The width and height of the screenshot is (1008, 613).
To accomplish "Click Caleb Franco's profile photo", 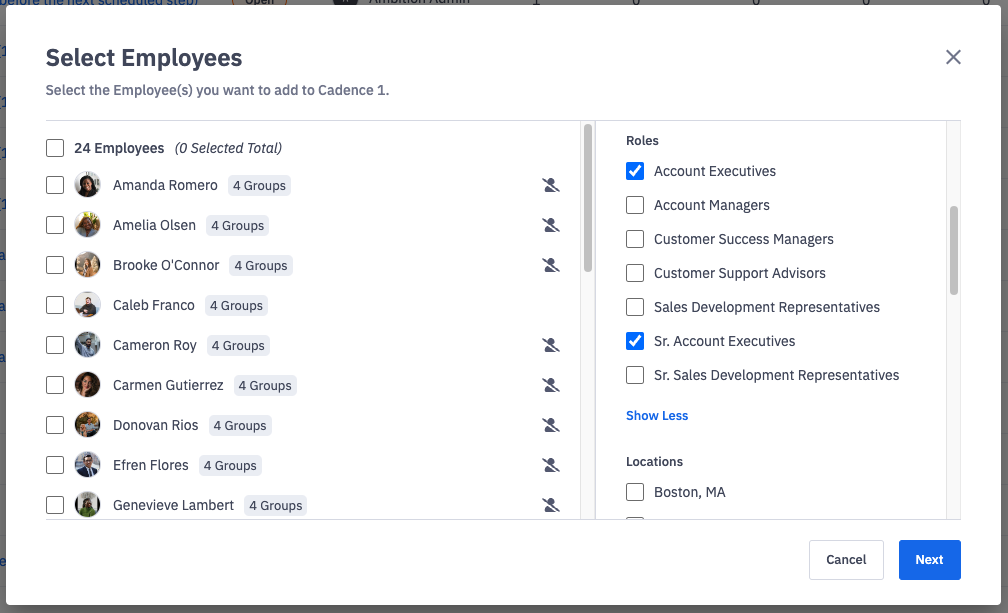I will (87, 305).
